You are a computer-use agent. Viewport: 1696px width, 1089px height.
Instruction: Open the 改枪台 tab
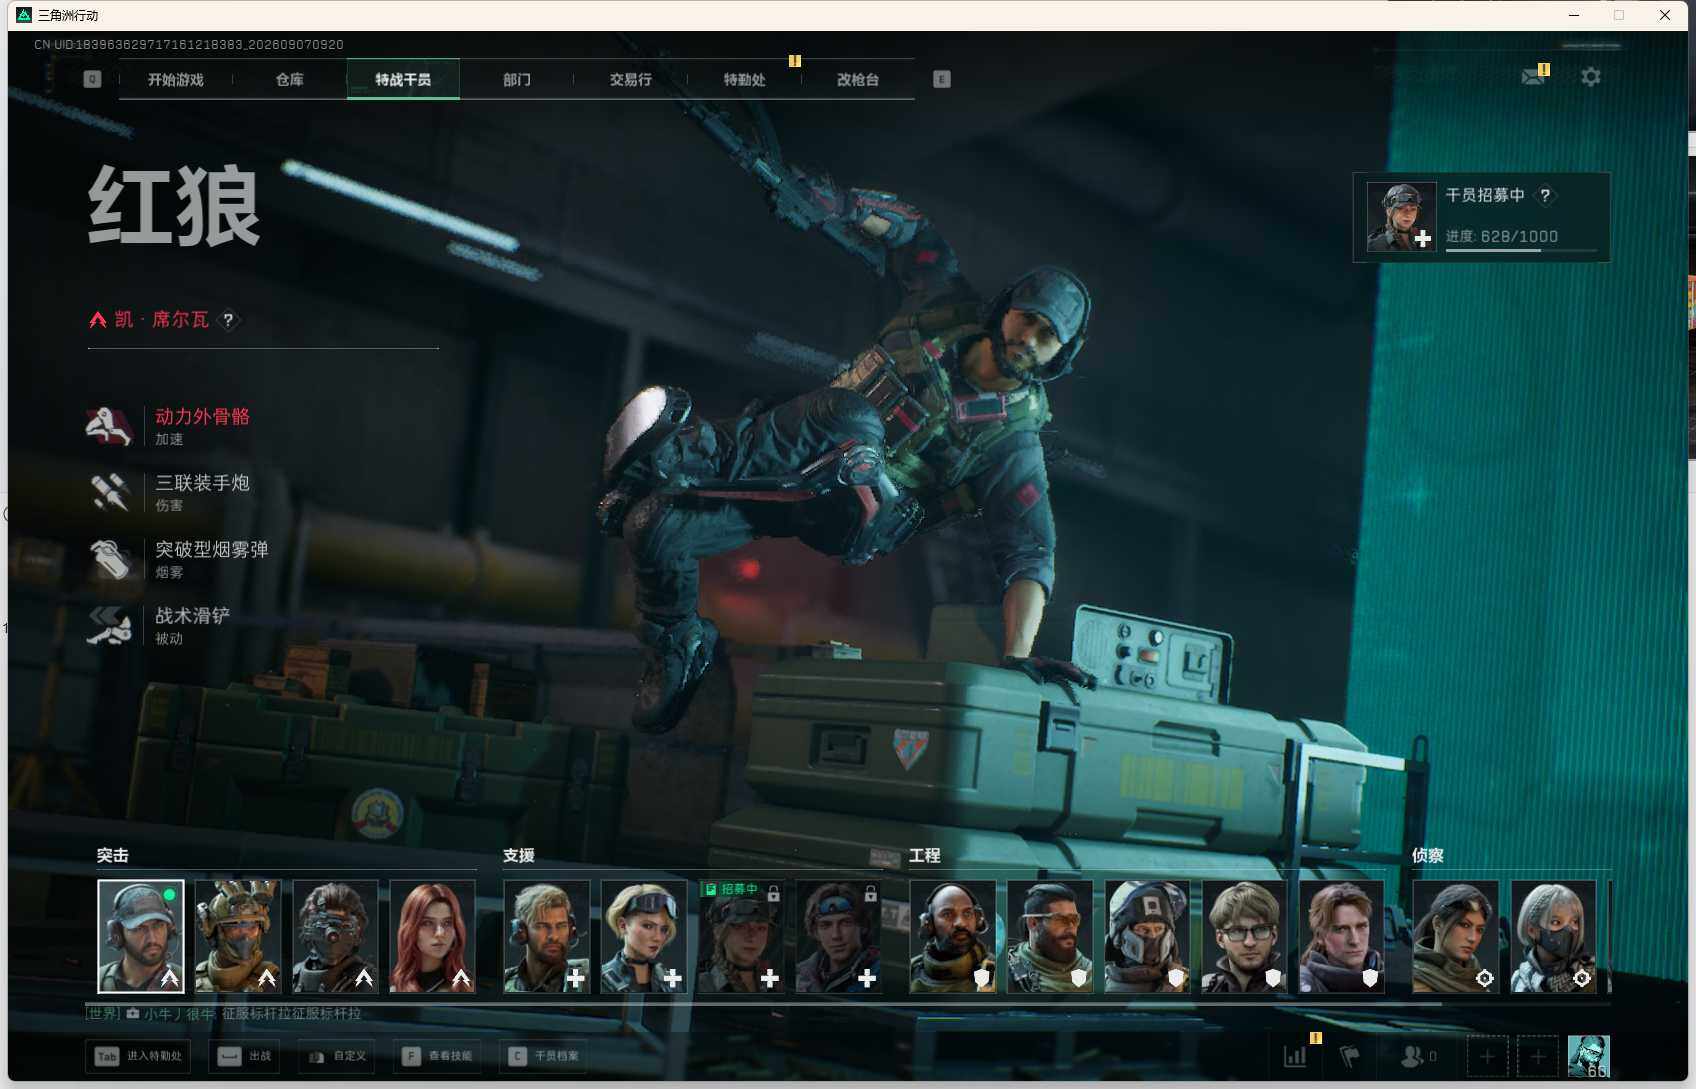pos(858,80)
